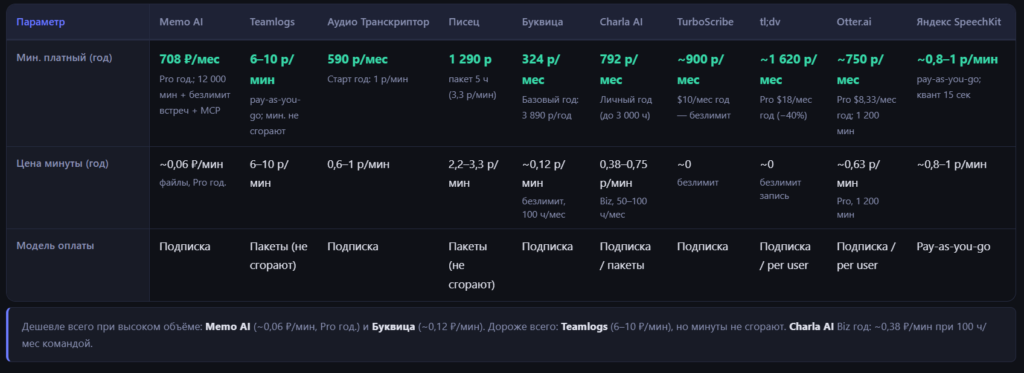Click the файлы, Pro год. note

[x=193, y=183]
